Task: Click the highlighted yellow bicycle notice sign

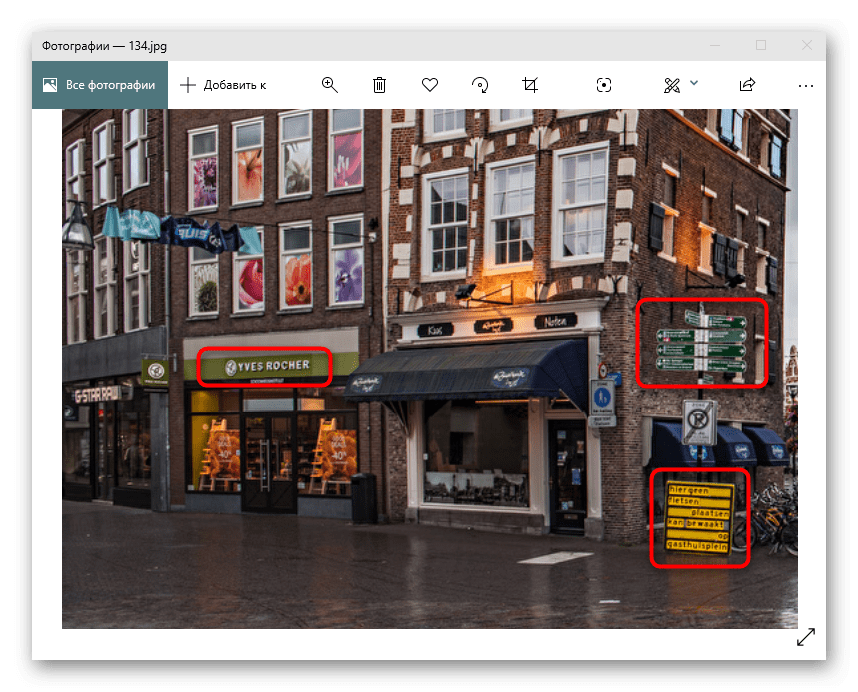Action: (x=700, y=518)
